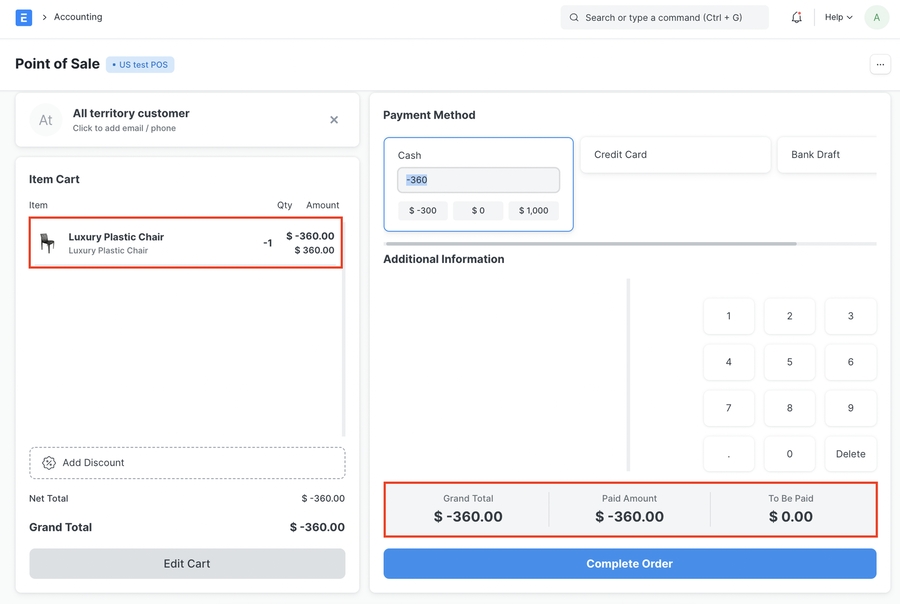The height and width of the screenshot is (604, 900).
Task: Click the Complete Order button
Action: coord(629,563)
